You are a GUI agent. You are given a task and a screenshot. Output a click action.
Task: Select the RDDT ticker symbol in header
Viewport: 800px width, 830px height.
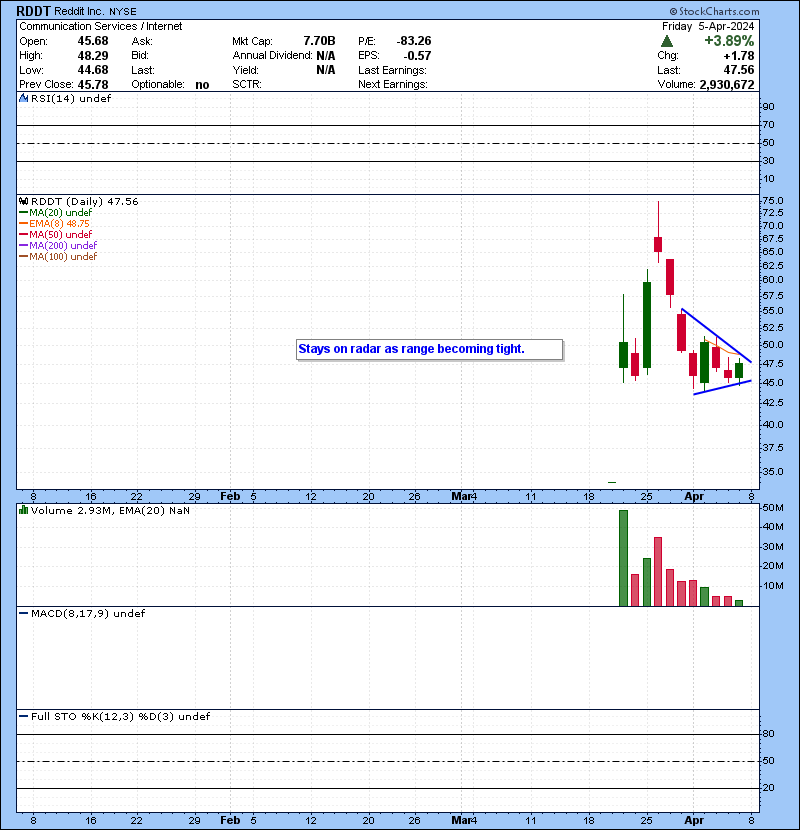[33, 11]
